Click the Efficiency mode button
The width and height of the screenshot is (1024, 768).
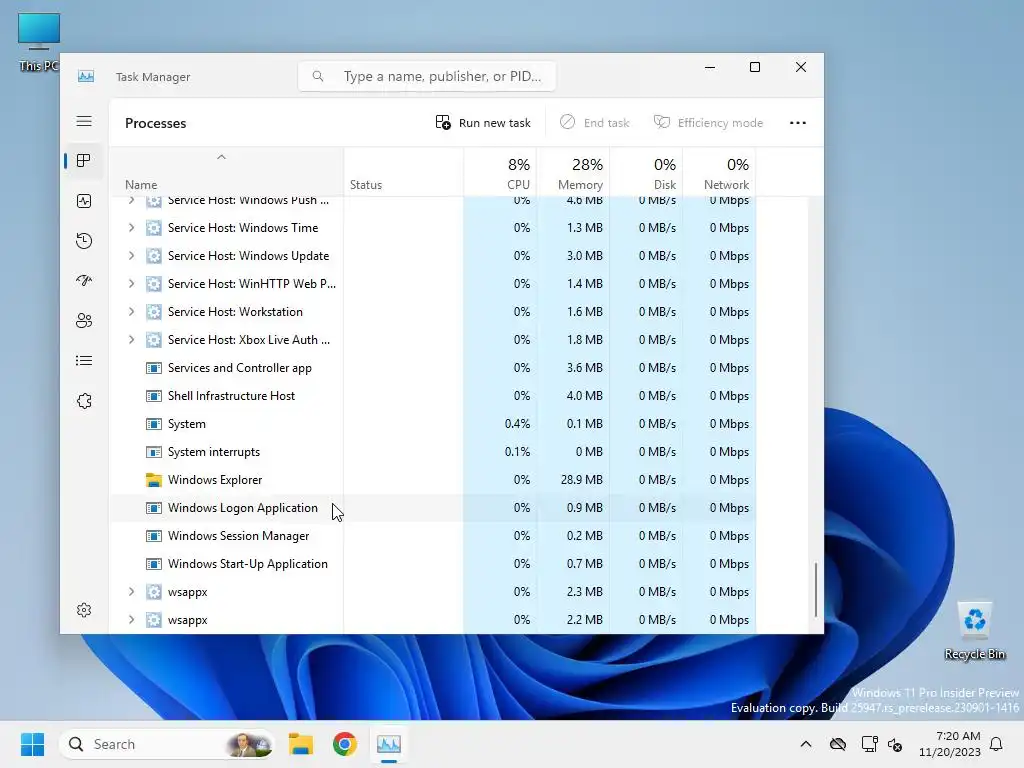[x=709, y=123]
